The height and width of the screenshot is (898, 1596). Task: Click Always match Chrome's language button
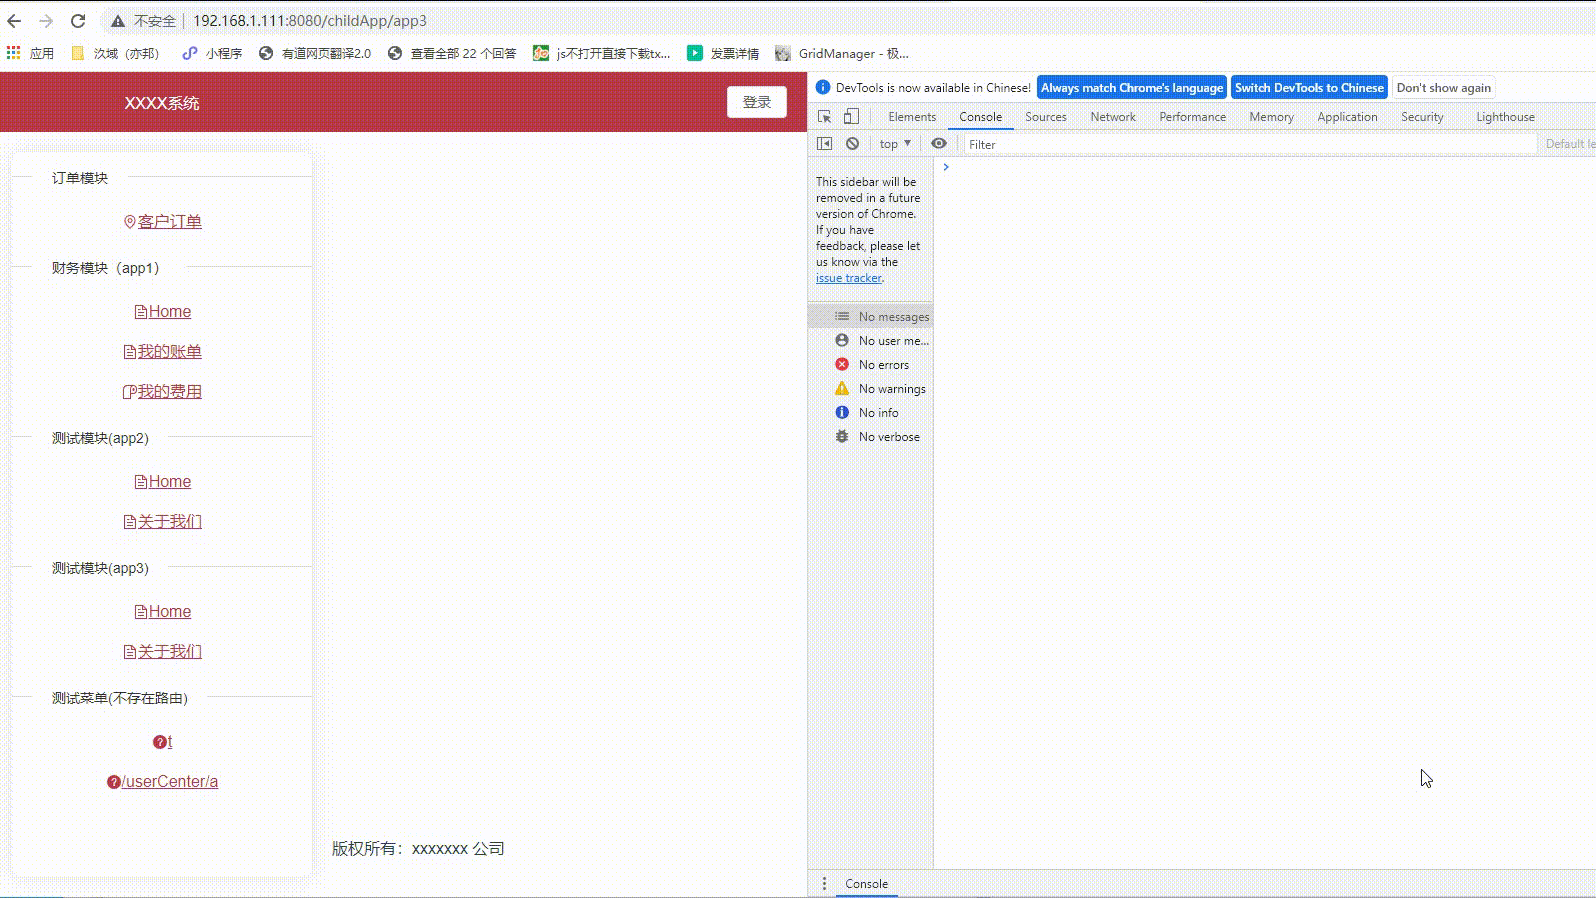click(1132, 88)
